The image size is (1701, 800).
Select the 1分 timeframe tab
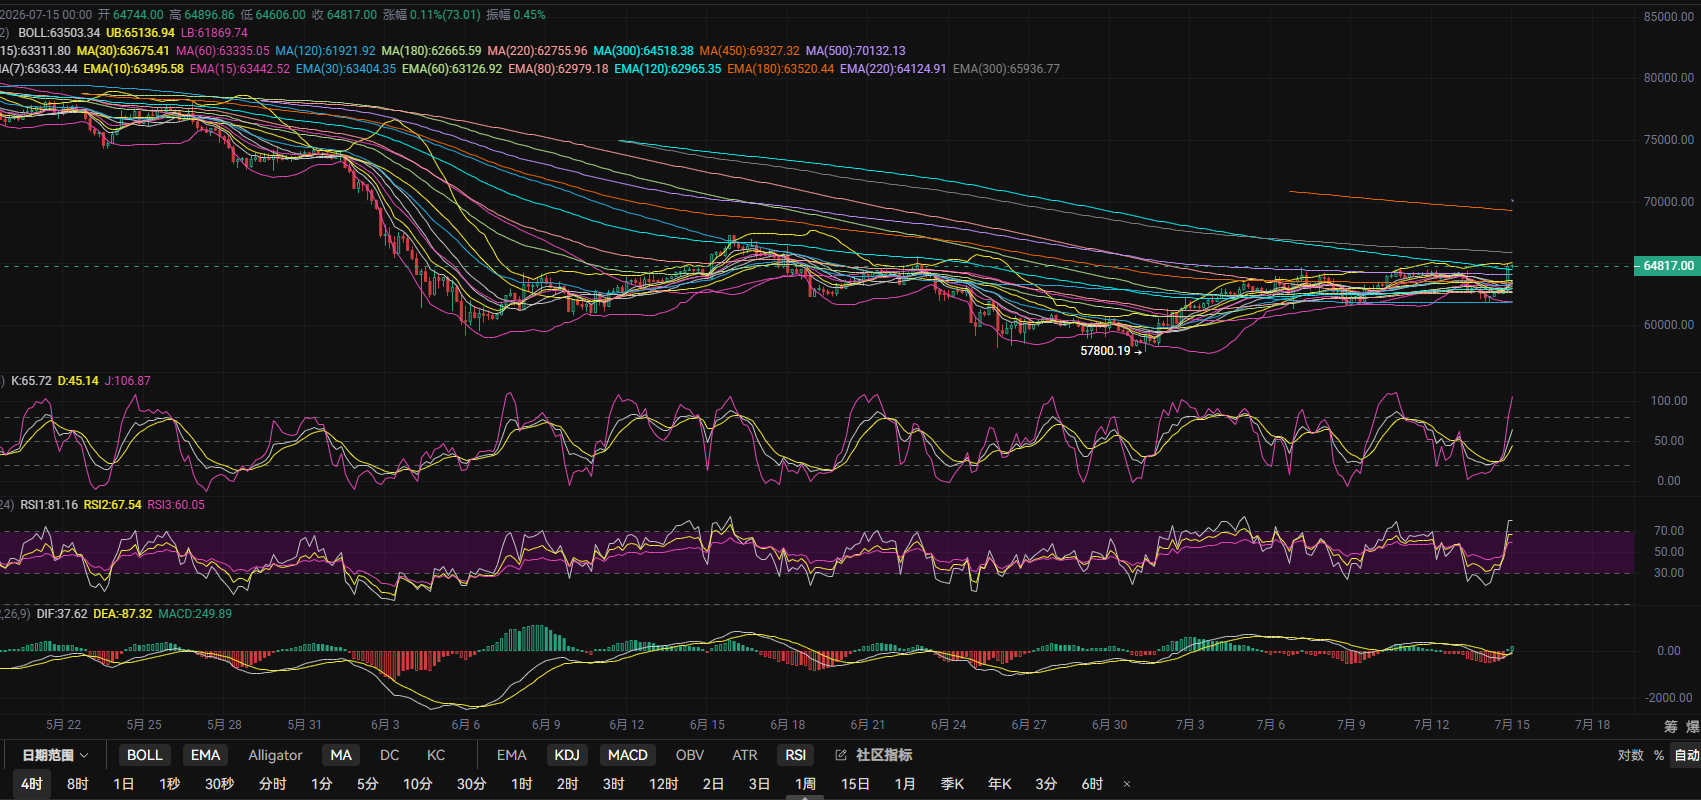(322, 784)
